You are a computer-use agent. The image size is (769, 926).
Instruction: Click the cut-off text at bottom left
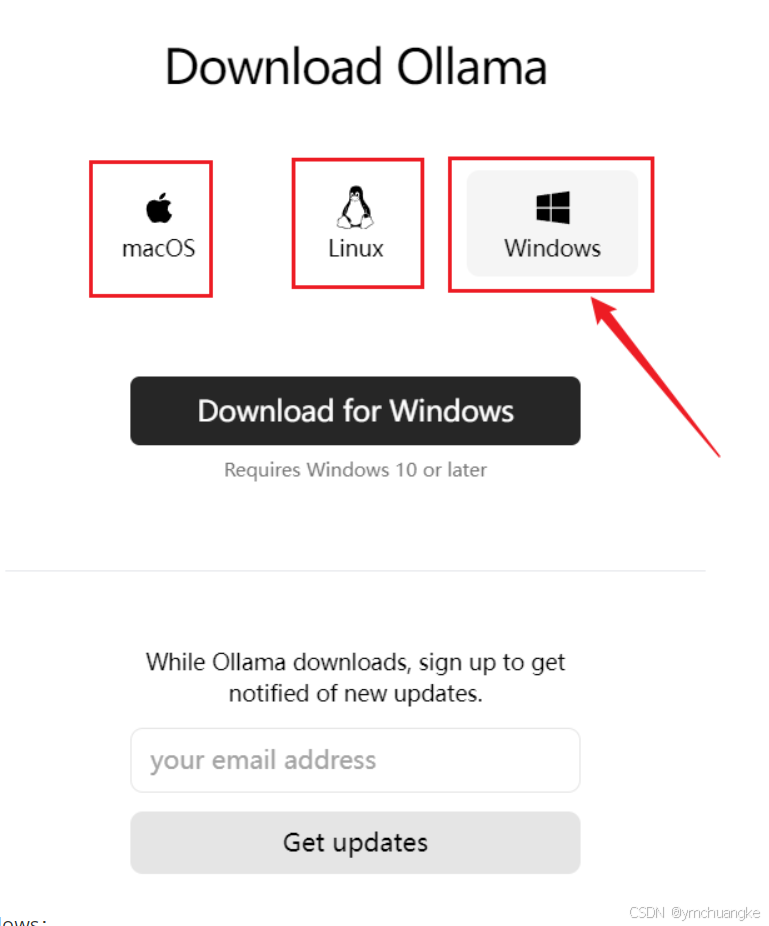click(22, 921)
